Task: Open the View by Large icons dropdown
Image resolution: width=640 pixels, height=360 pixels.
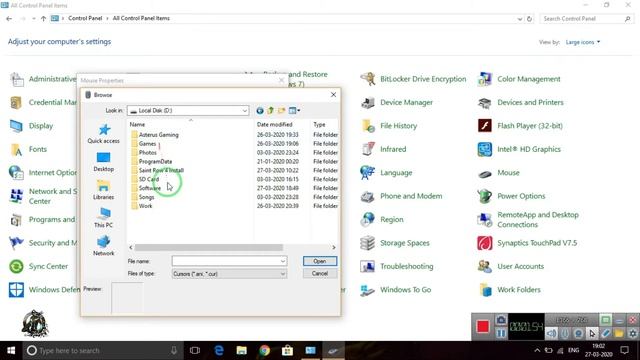Action: click(583, 42)
